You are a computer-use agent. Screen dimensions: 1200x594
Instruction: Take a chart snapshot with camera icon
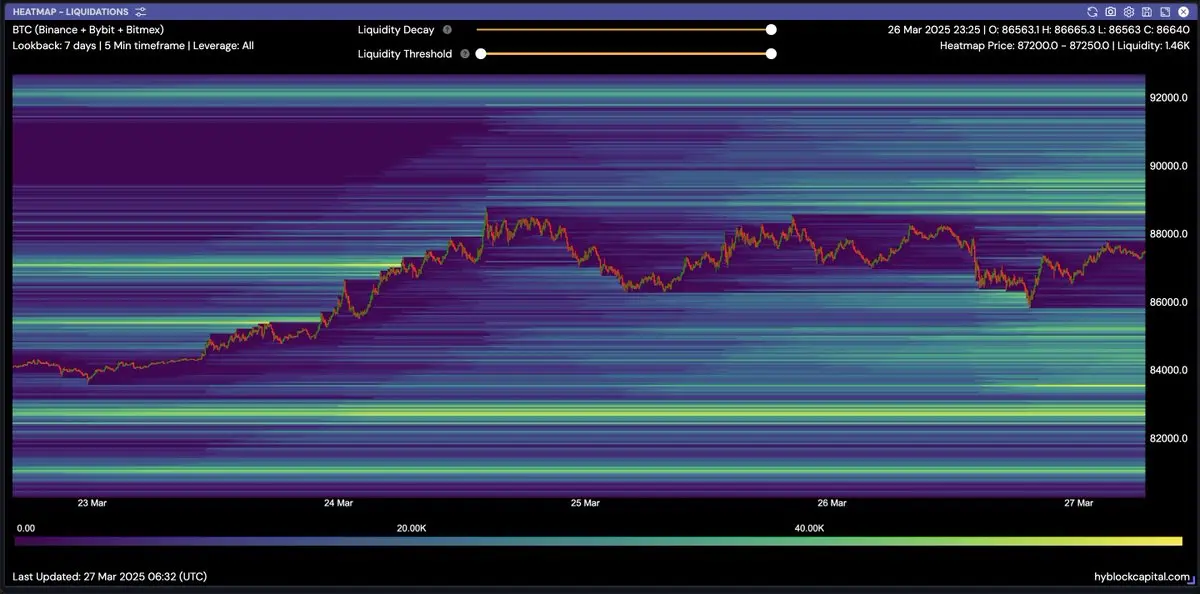tap(1110, 12)
